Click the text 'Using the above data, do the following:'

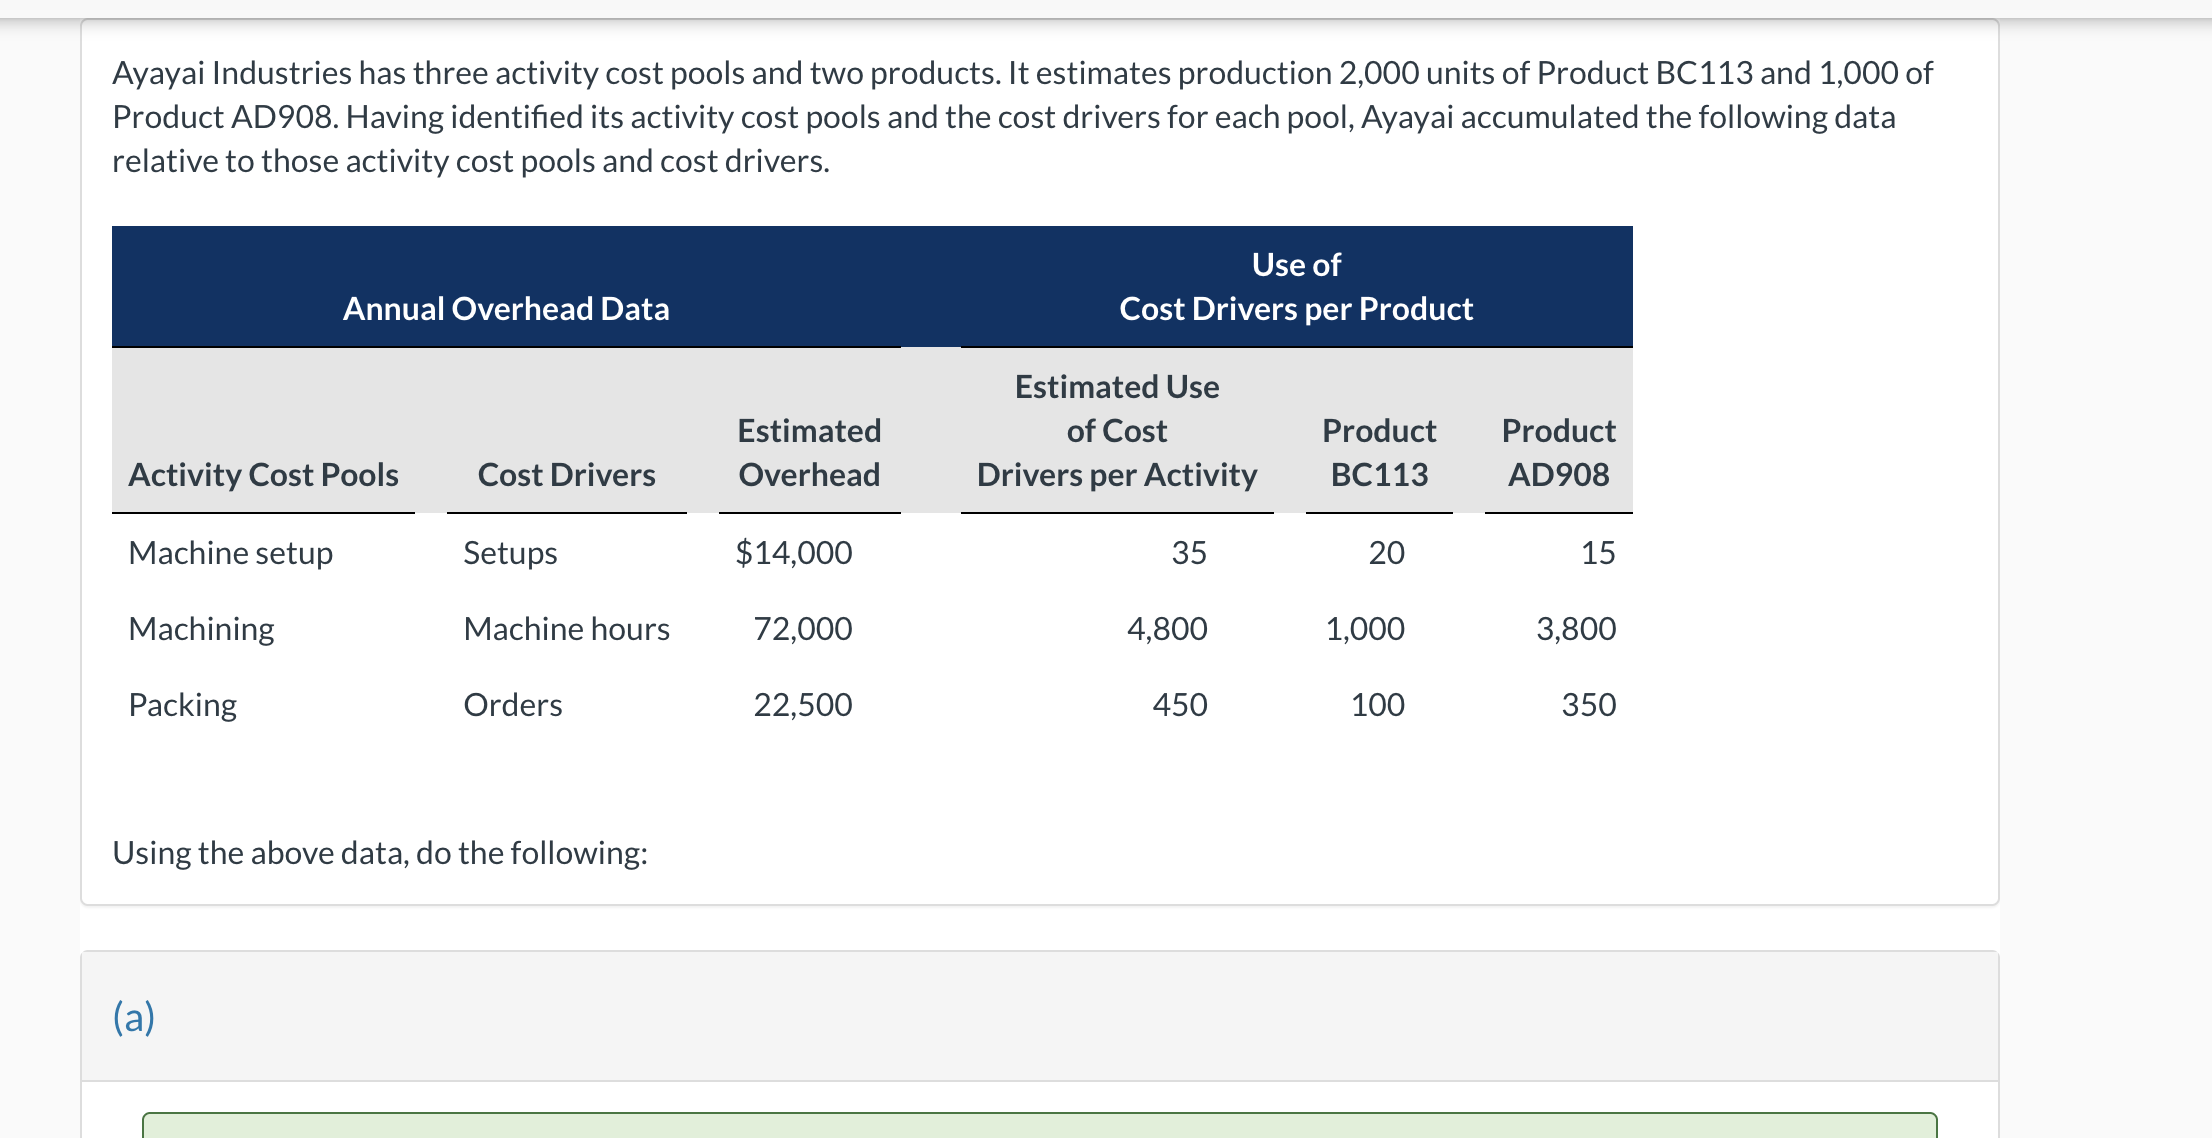[x=380, y=853]
